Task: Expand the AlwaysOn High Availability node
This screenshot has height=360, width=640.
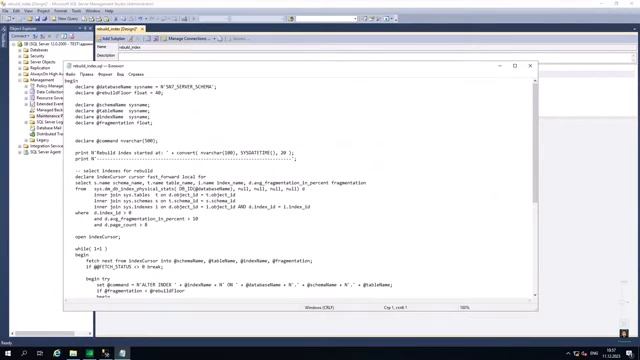Action: point(20,74)
